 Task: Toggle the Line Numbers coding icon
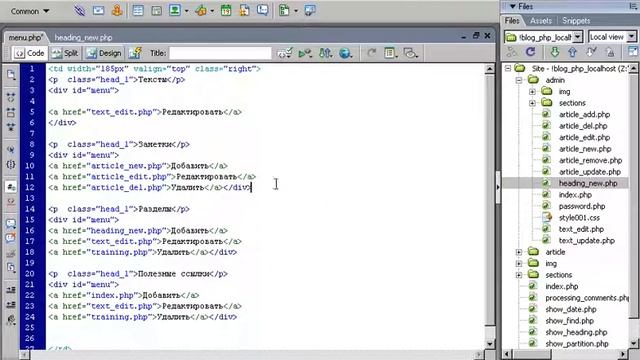[11, 187]
